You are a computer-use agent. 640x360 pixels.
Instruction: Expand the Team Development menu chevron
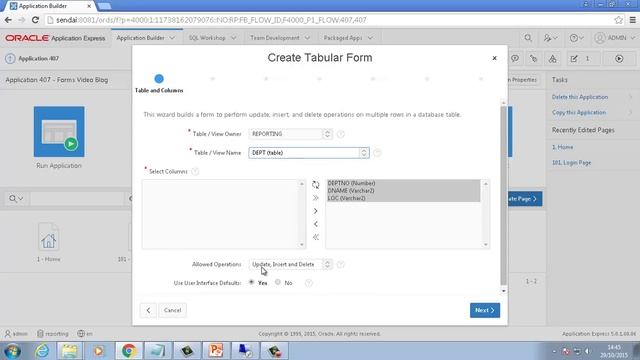coord(307,38)
